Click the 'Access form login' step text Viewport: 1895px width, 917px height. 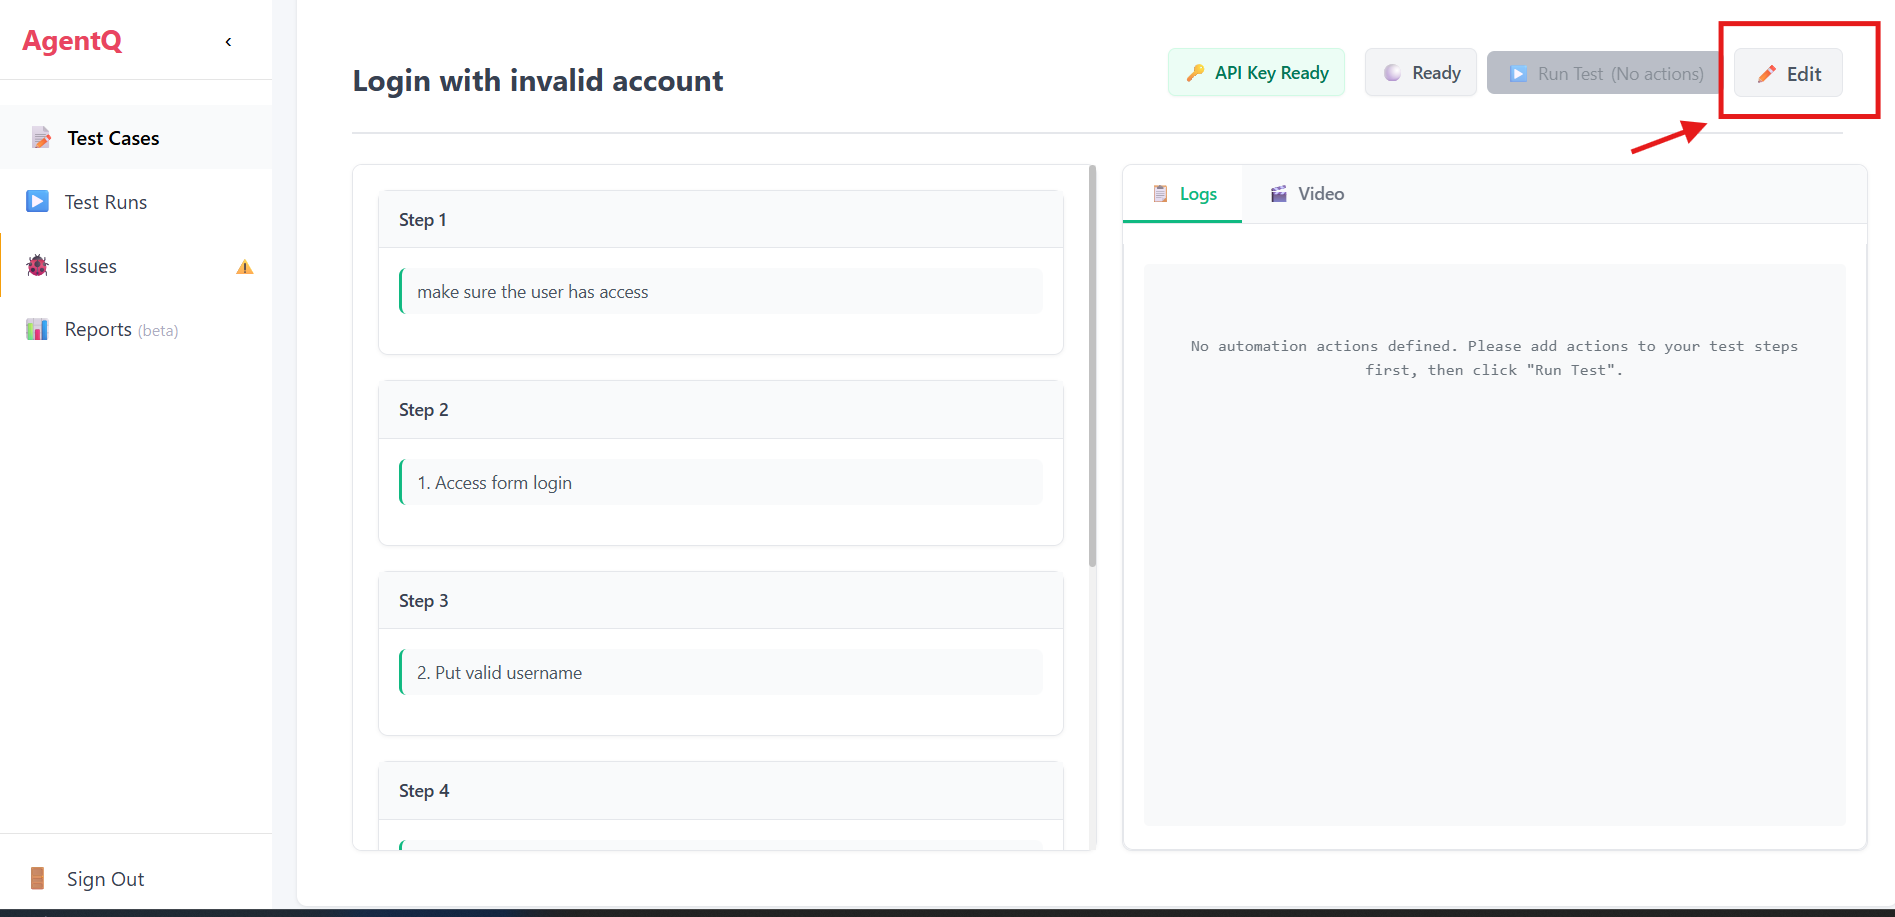(x=494, y=483)
